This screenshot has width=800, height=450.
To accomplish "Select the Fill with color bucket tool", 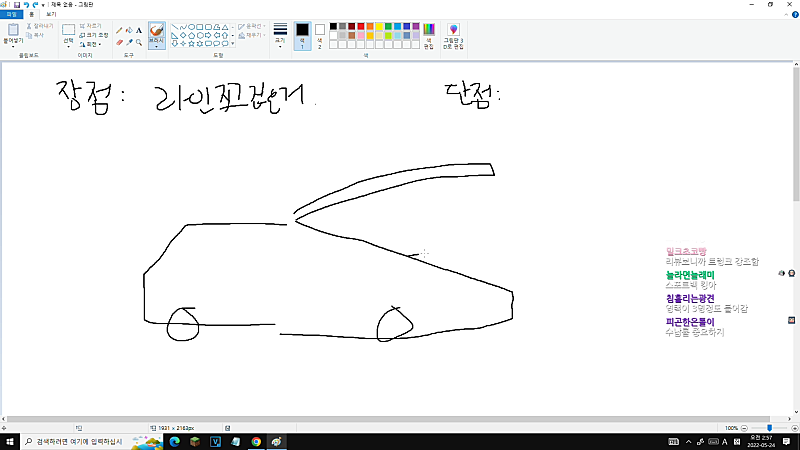I will point(129,31).
